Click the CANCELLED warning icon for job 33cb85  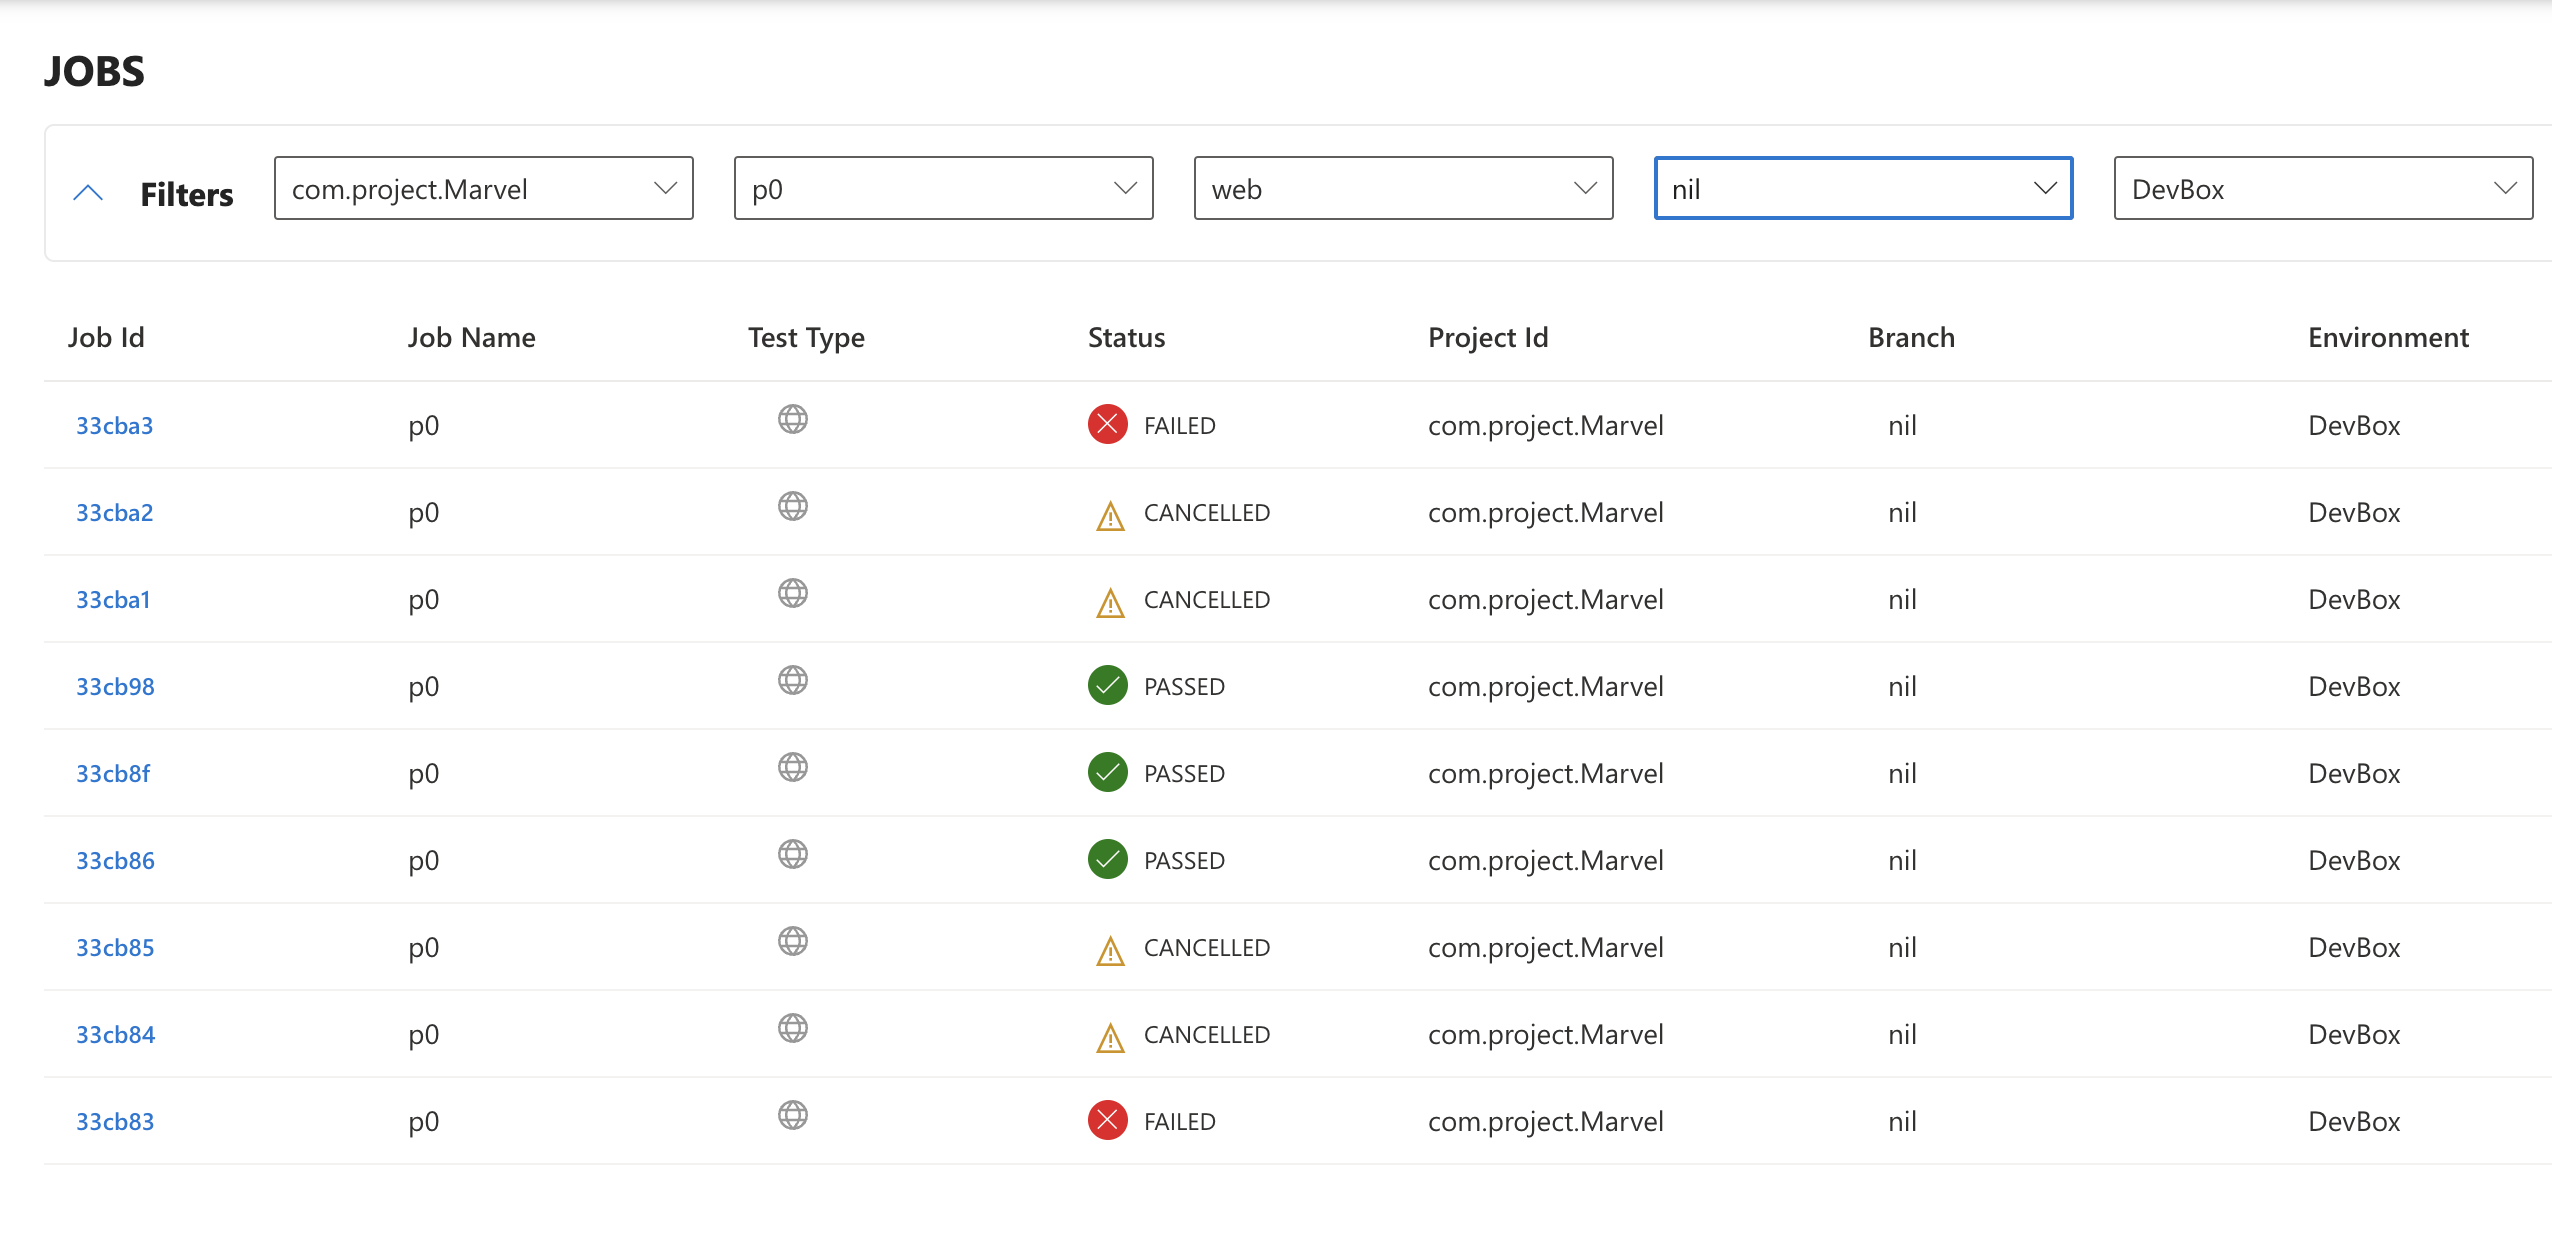pos(1110,950)
